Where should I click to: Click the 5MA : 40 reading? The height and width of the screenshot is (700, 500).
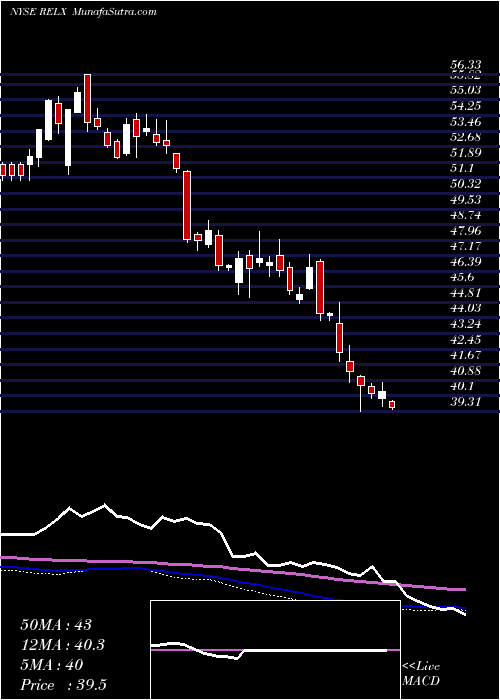52,665
